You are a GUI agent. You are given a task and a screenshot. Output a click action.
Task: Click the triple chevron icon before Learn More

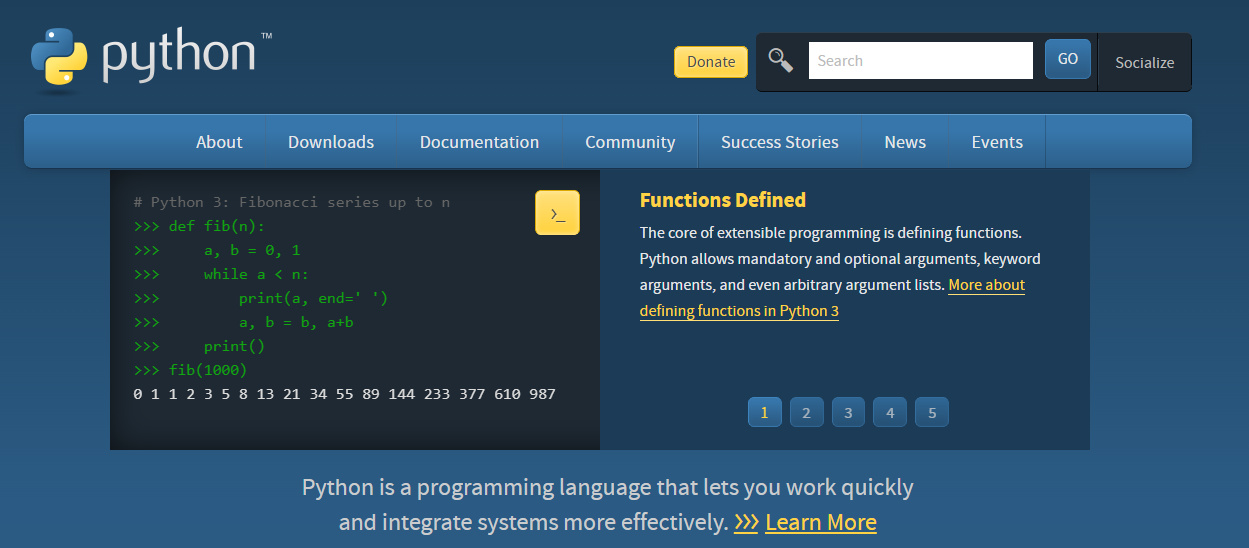[746, 522]
